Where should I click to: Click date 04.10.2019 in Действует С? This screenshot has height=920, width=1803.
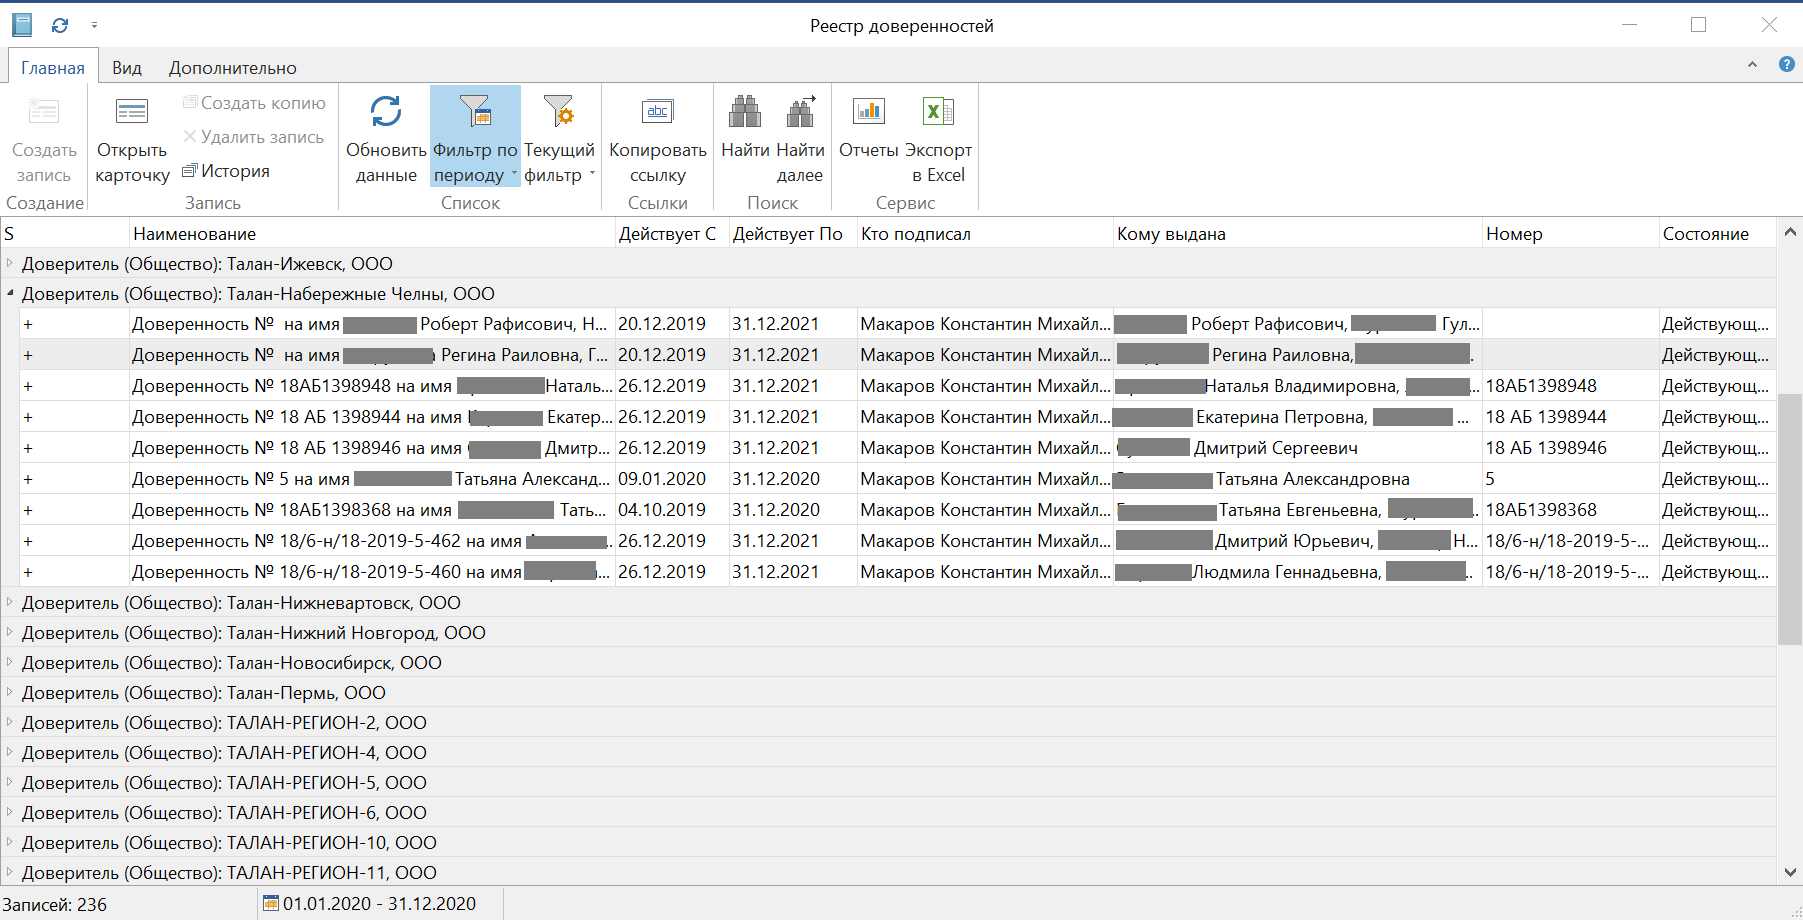click(662, 510)
